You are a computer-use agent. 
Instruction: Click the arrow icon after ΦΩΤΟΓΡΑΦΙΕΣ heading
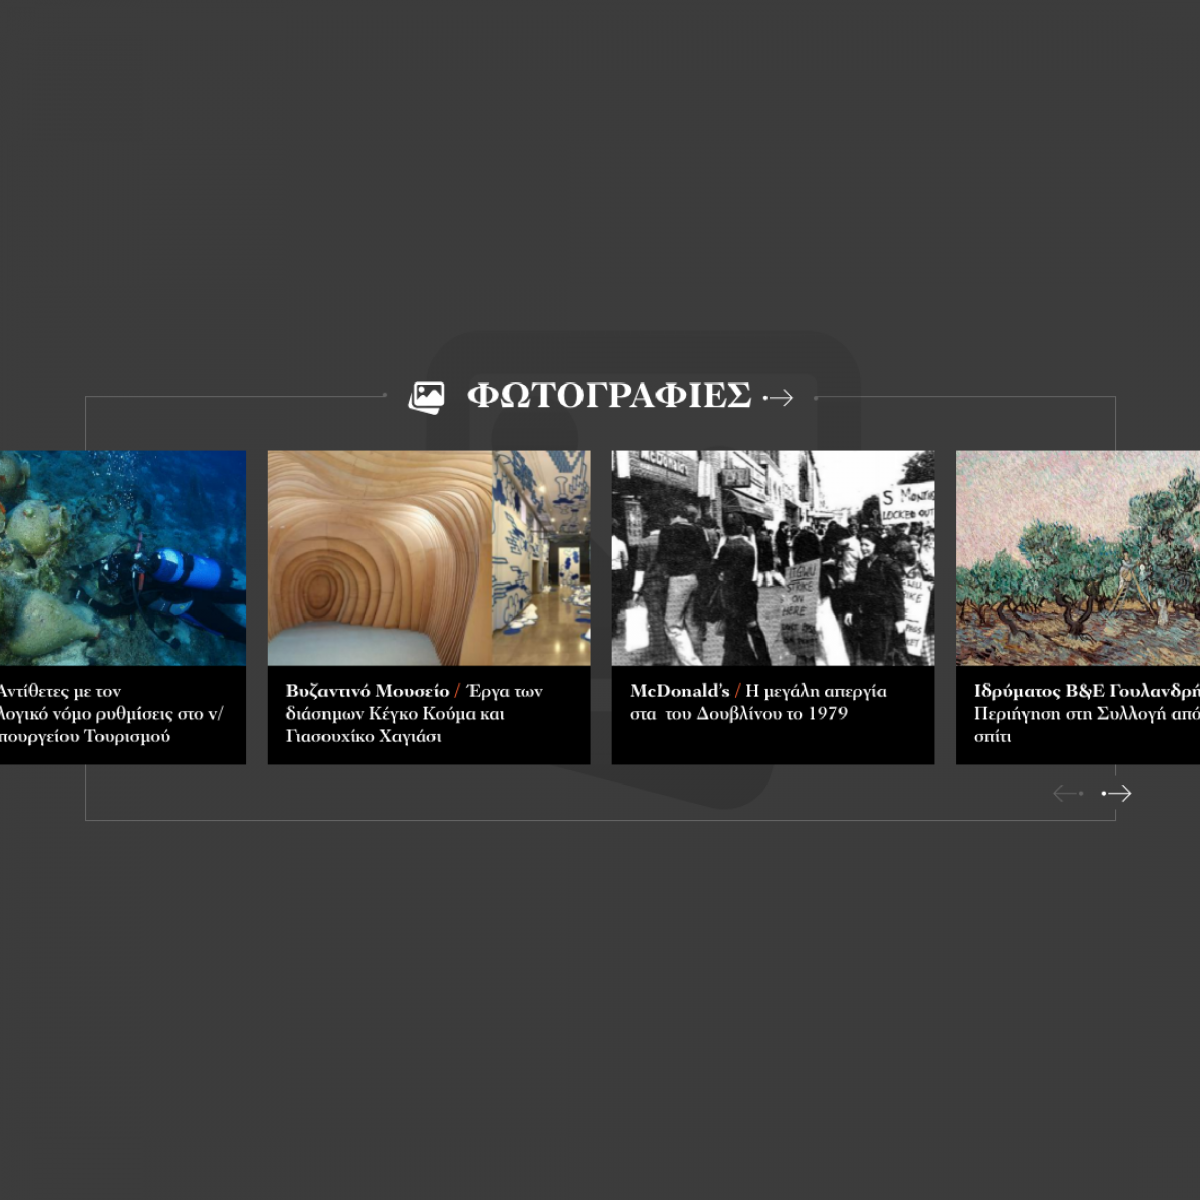[778, 398]
